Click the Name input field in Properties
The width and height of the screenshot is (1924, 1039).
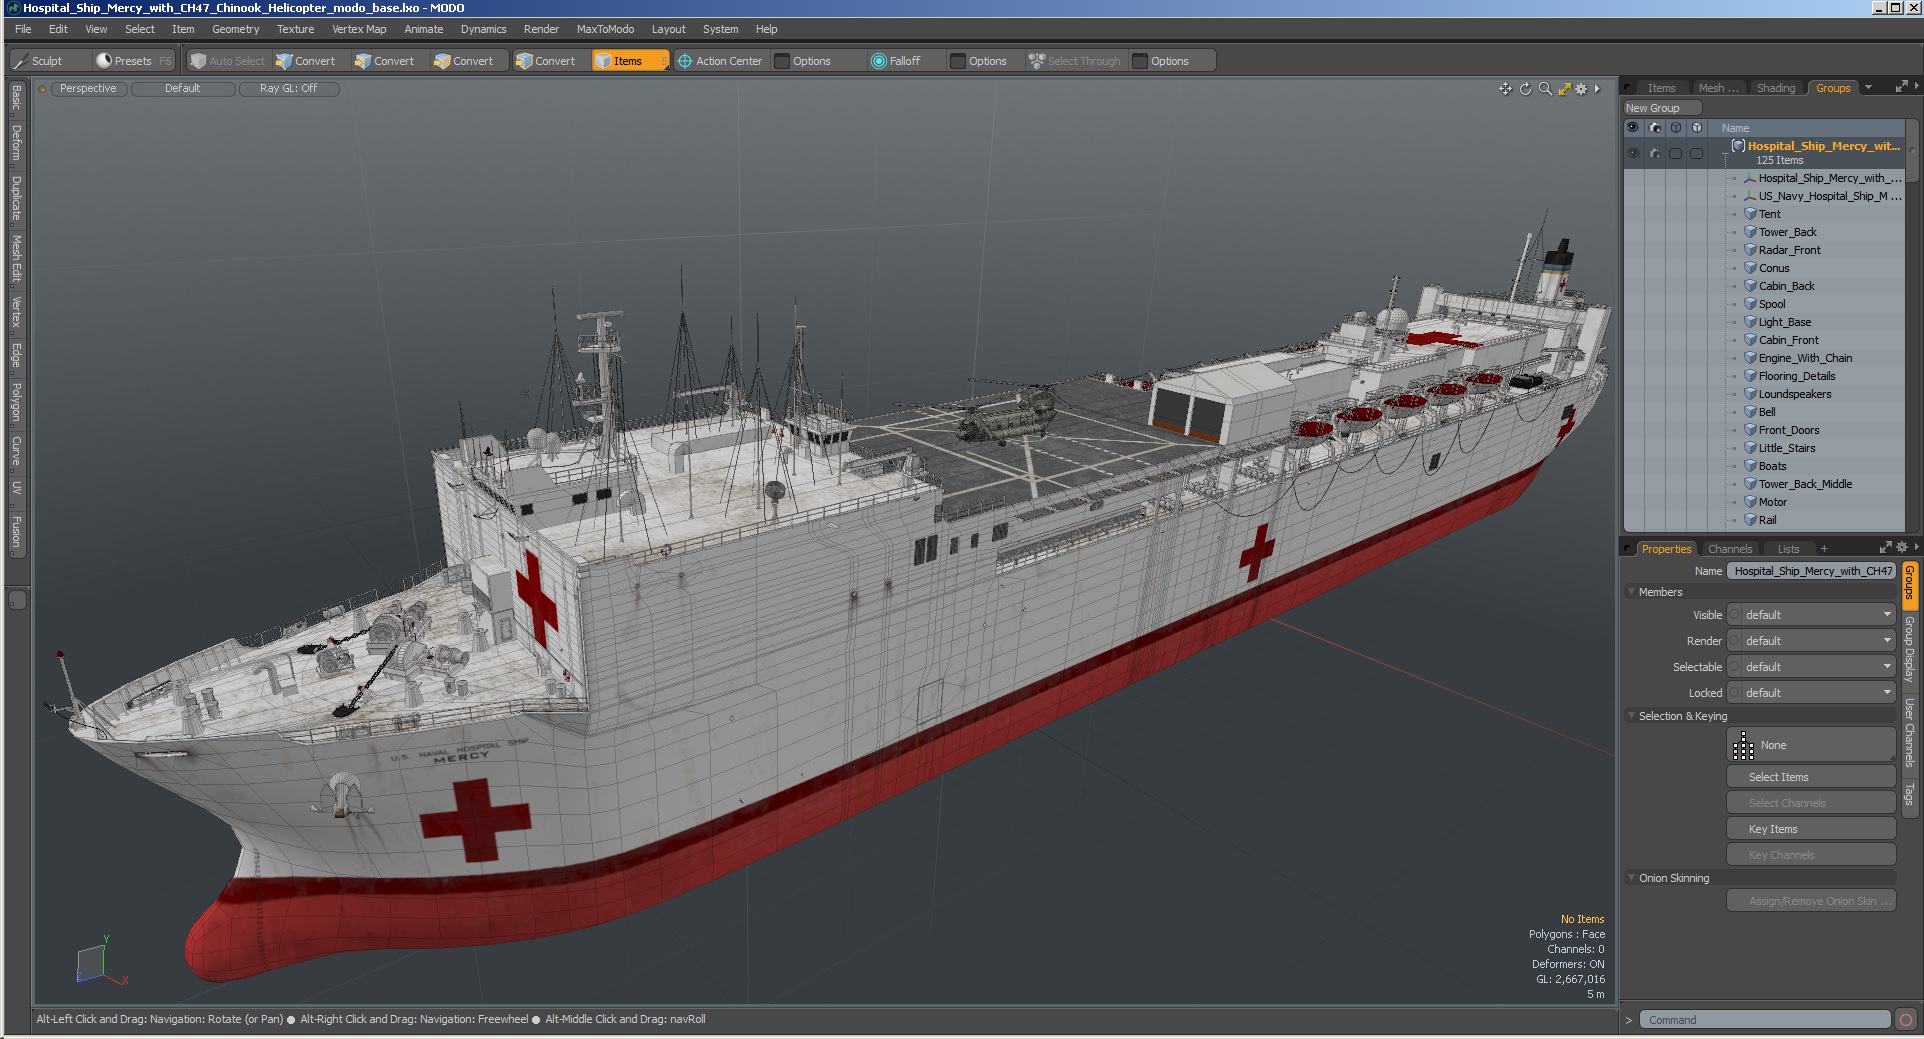pyautogui.click(x=1812, y=571)
